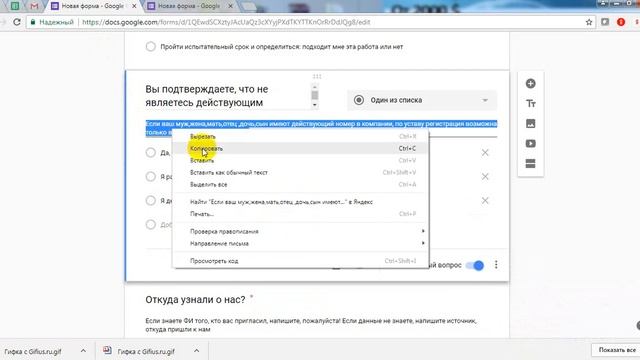Image resolution: width=640 pixels, height=360 pixels.
Task: Select the radio button for the option "Я р"
Action: tap(151, 177)
